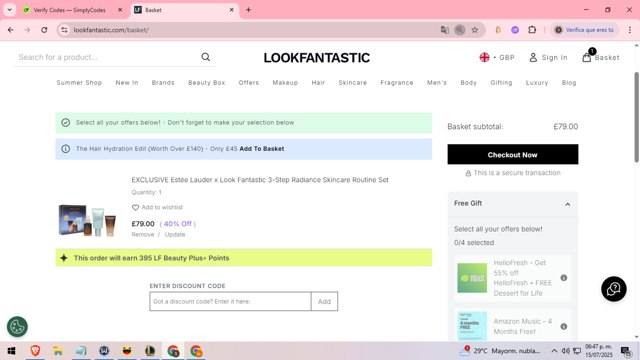Viewport: 640px width, 360px height.
Task: Open the browser Extensions puzzle icon
Action: tap(532, 30)
